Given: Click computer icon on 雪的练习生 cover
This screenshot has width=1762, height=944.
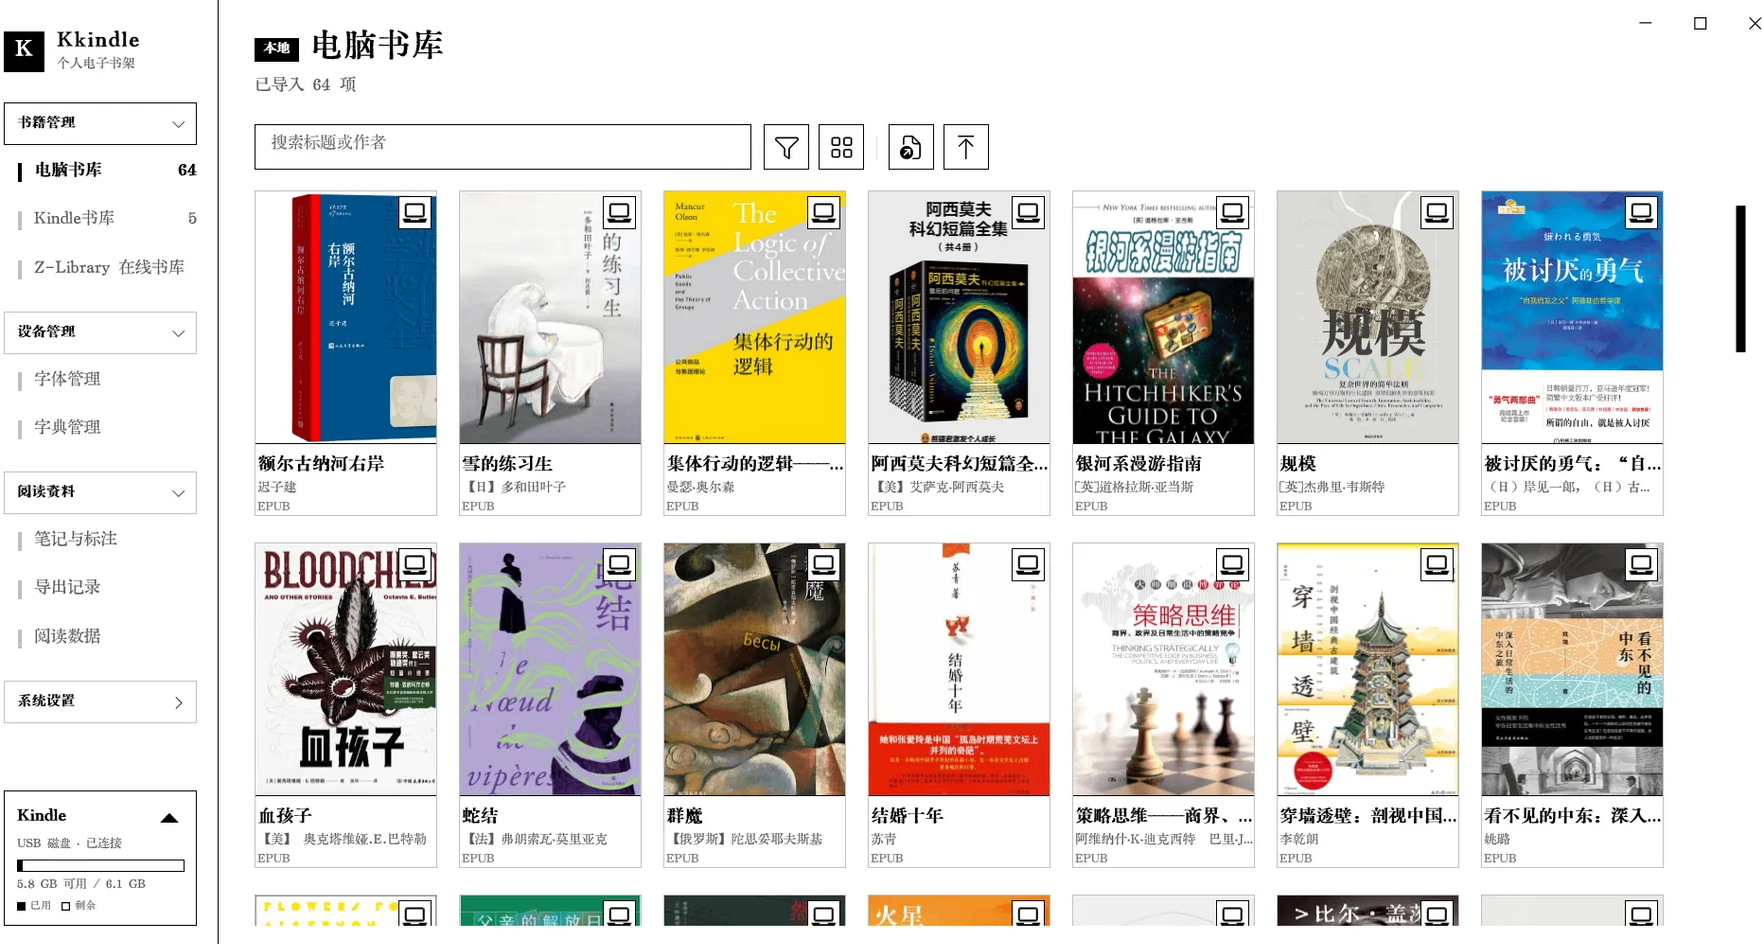Looking at the screenshot, I should pos(619,213).
